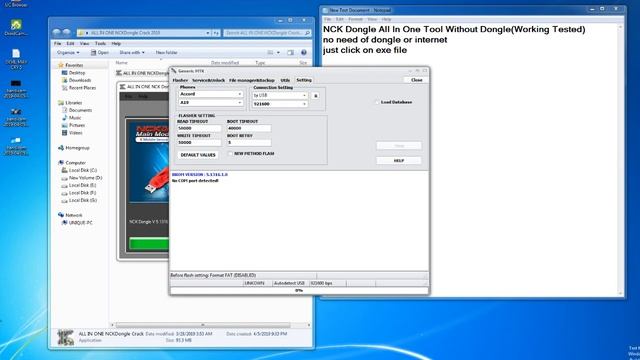
Task: Click the 'No COM port detected!' log line
Action: (195, 180)
